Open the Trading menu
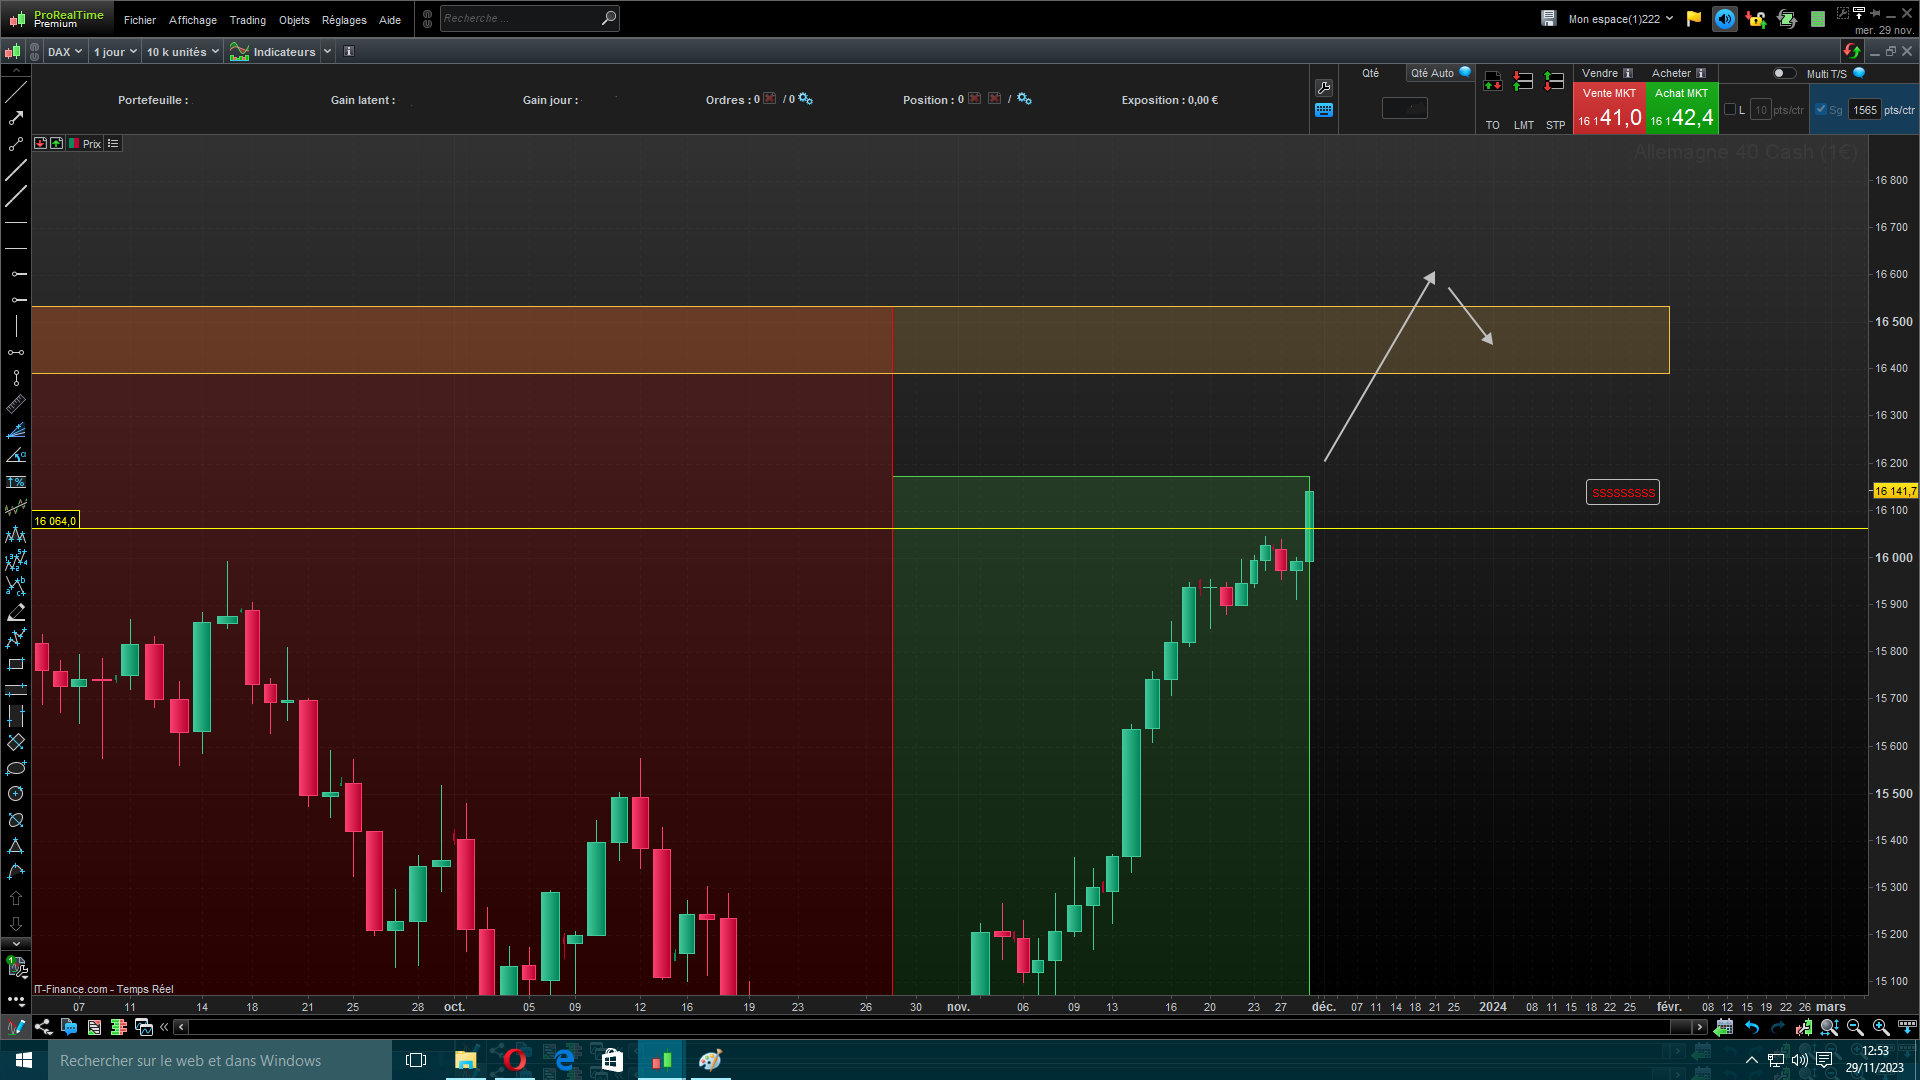Image resolution: width=1920 pixels, height=1080 pixels. pyautogui.click(x=247, y=20)
